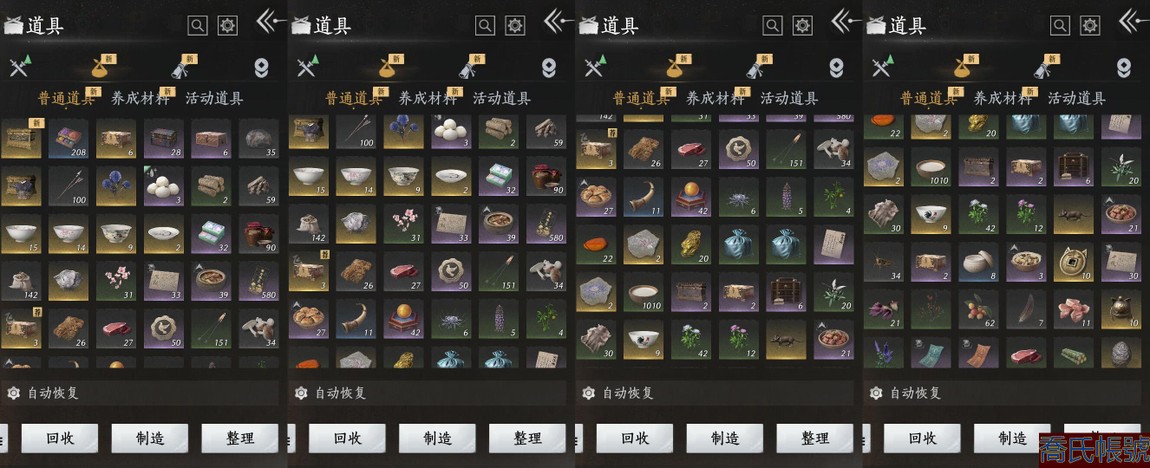Click the 回收 button in the second panel
The width and height of the screenshot is (1150, 468).
347,439
